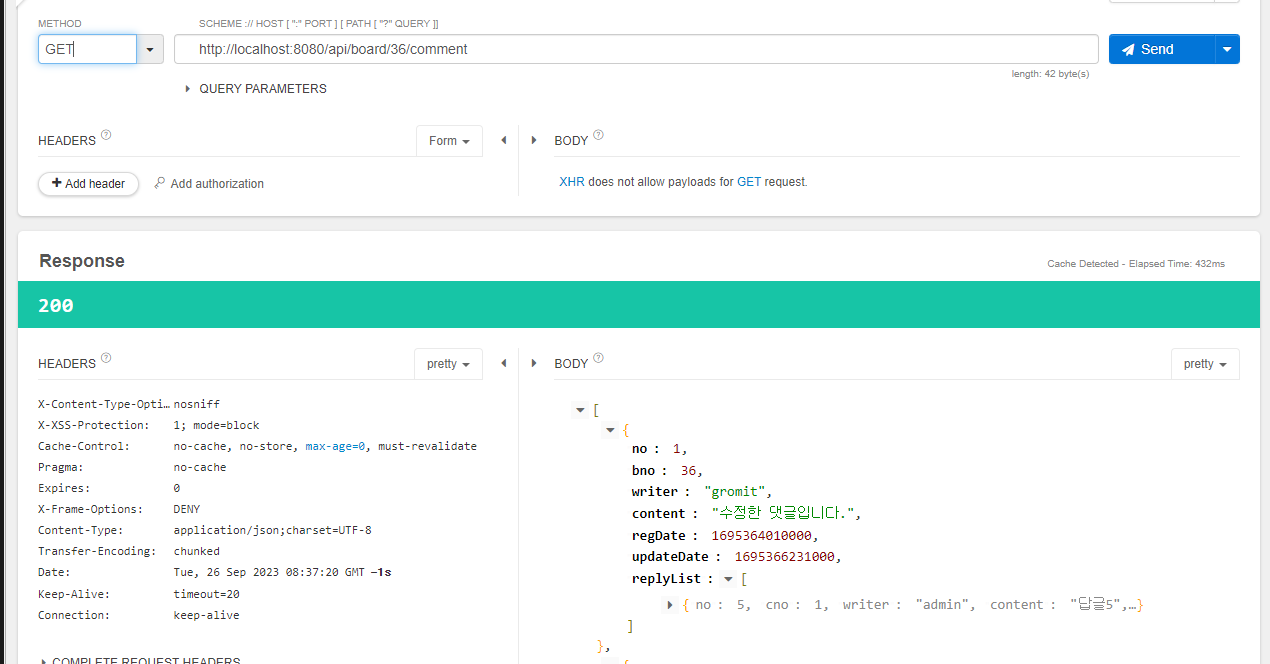Click the chunked Transfer-Encoding value
1270x664 pixels.
[x=197, y=551]
